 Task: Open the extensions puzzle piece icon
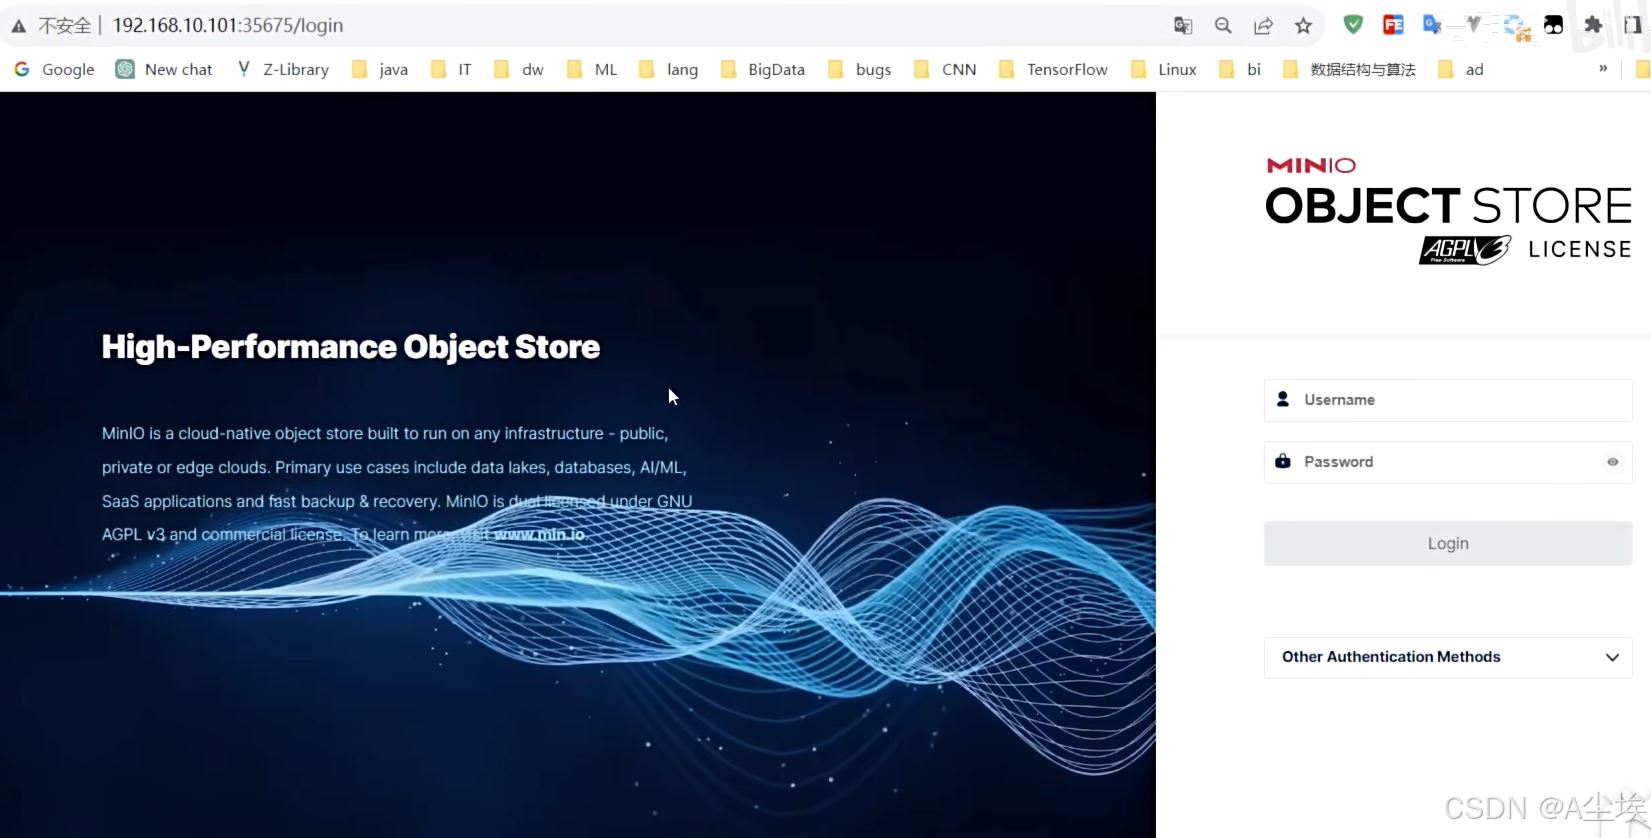[x=1593, y=25]
